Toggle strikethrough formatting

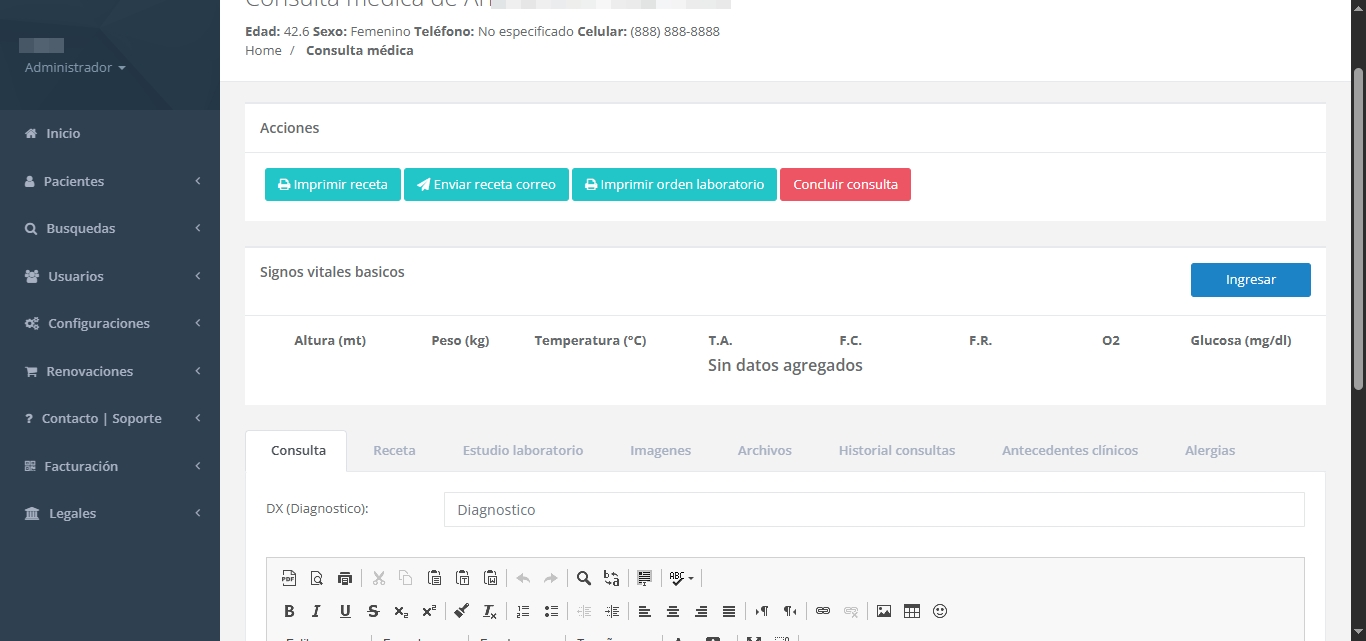(x=373, y=611)
